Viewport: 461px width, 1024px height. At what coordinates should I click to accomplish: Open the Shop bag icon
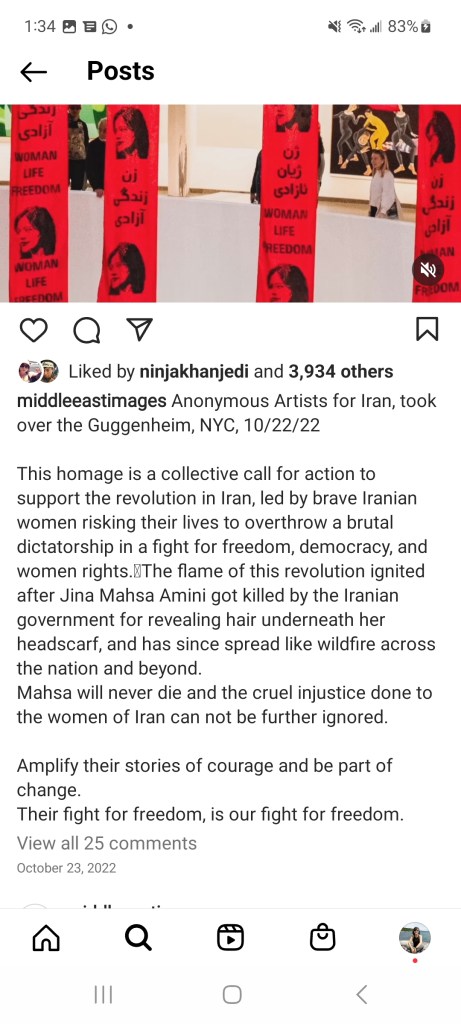click(322, 938)
